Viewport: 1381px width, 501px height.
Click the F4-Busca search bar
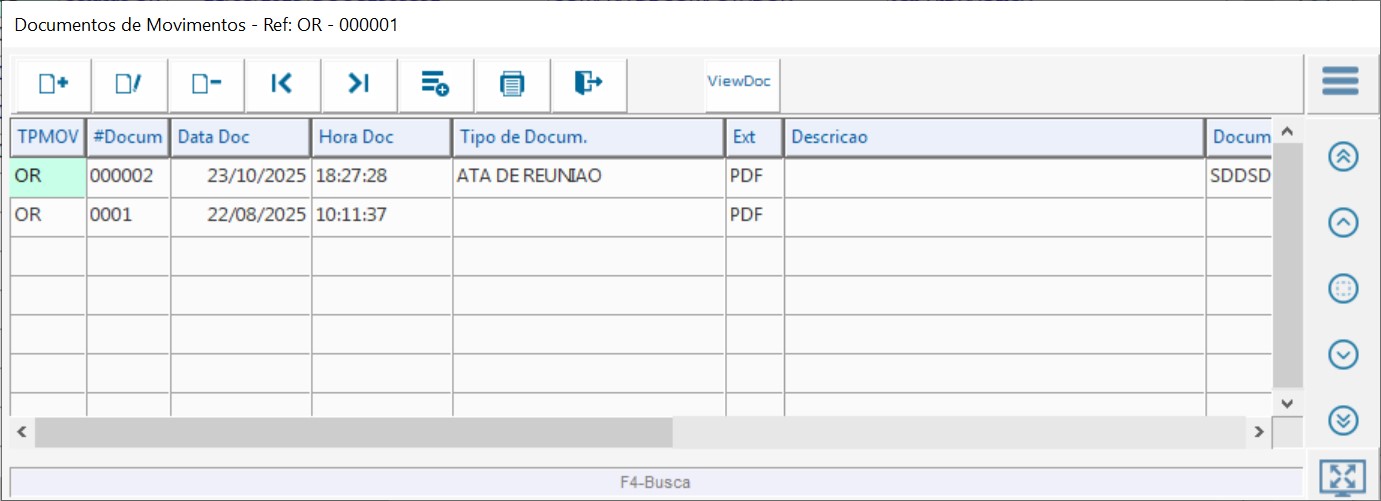[655, 482]
